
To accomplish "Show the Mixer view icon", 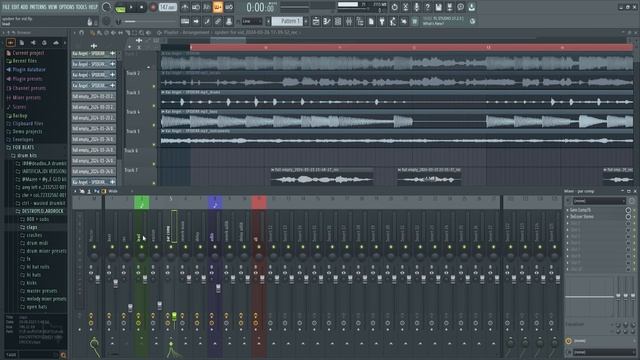I will [x=349, y=21].
